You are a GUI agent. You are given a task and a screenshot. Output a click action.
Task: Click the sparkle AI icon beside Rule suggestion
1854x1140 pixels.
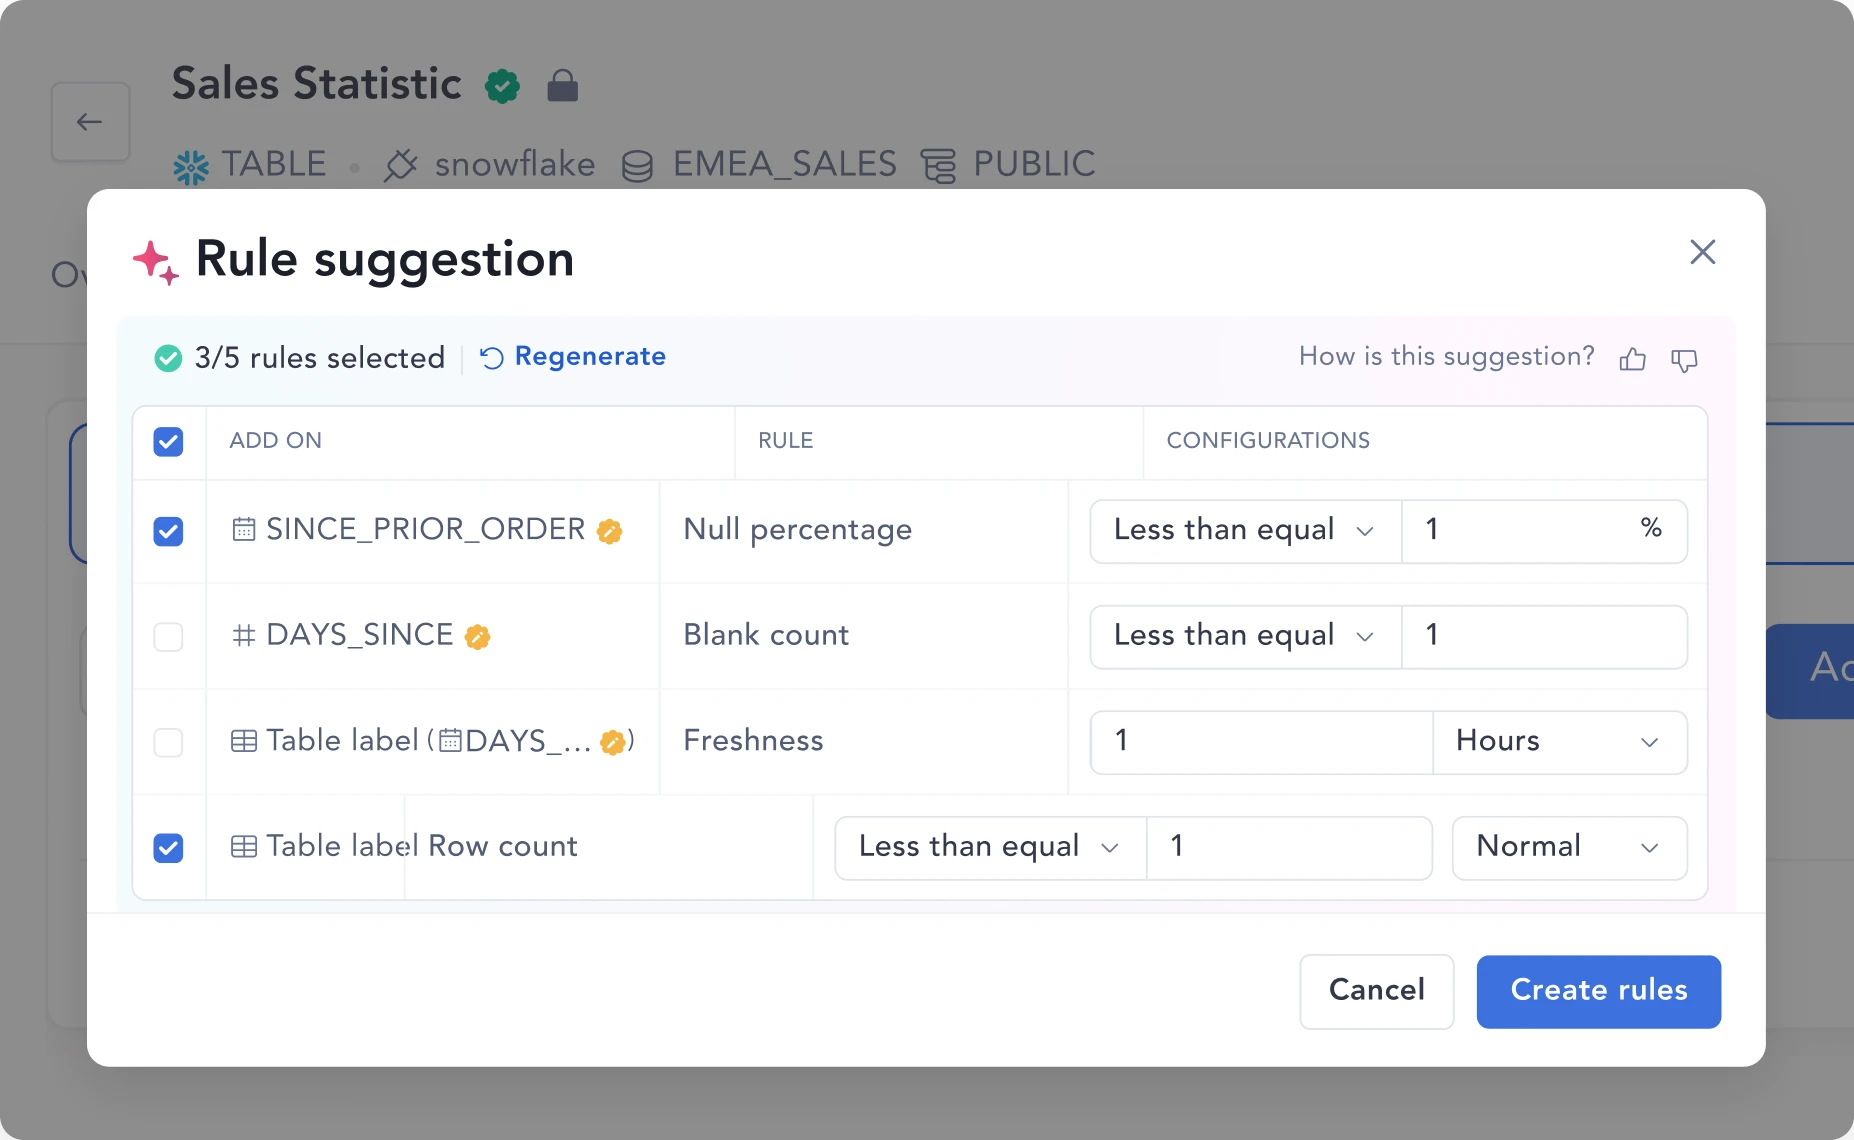pos(156,262)
